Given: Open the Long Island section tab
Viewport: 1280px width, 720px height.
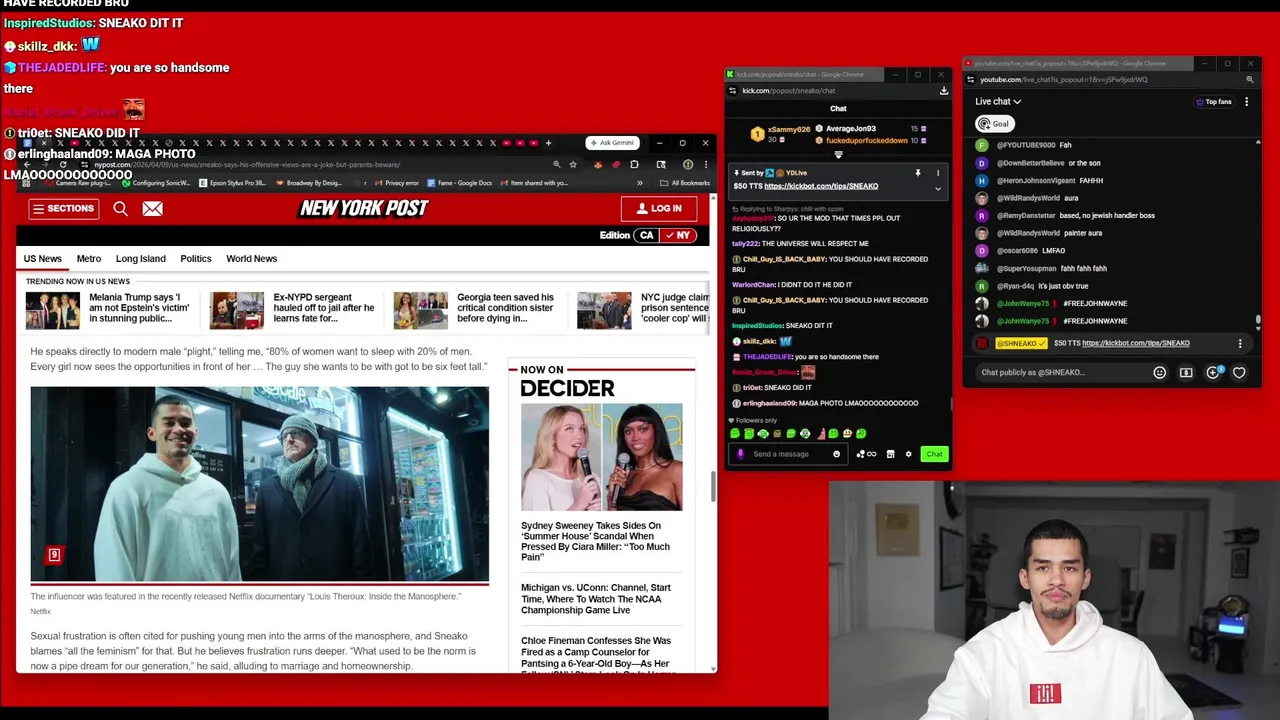Looking at the screenshot, I should point(140,259).
